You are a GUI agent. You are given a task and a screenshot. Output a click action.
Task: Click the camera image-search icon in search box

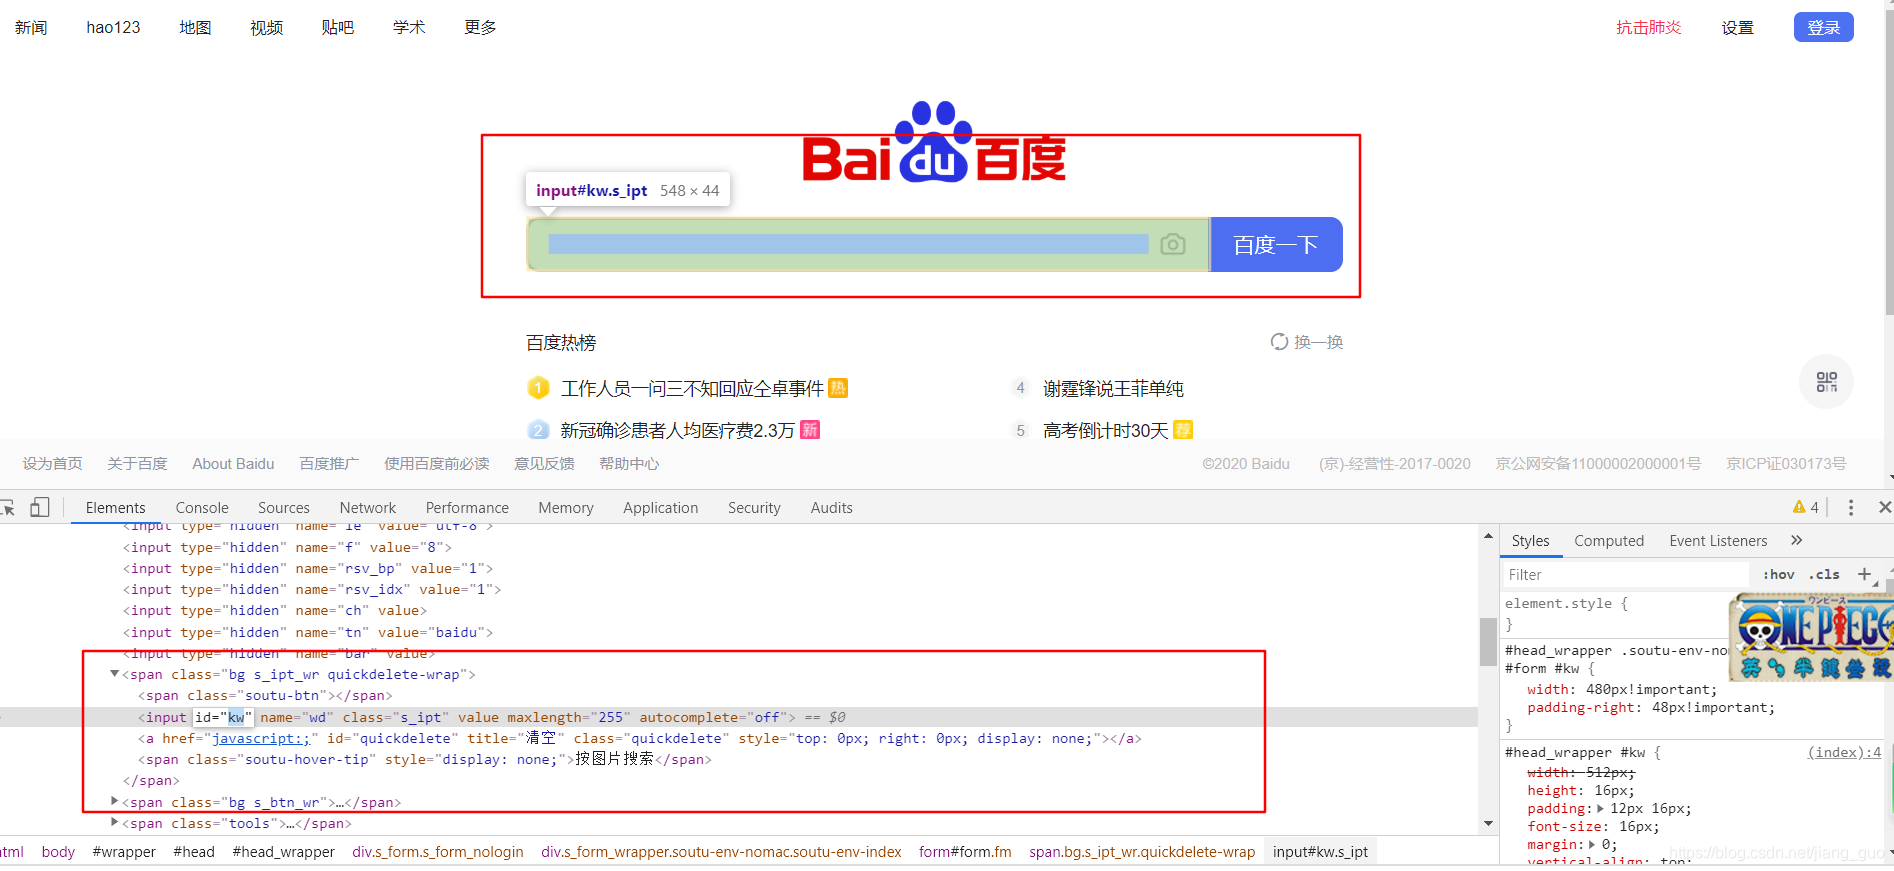pos(1173,244)
